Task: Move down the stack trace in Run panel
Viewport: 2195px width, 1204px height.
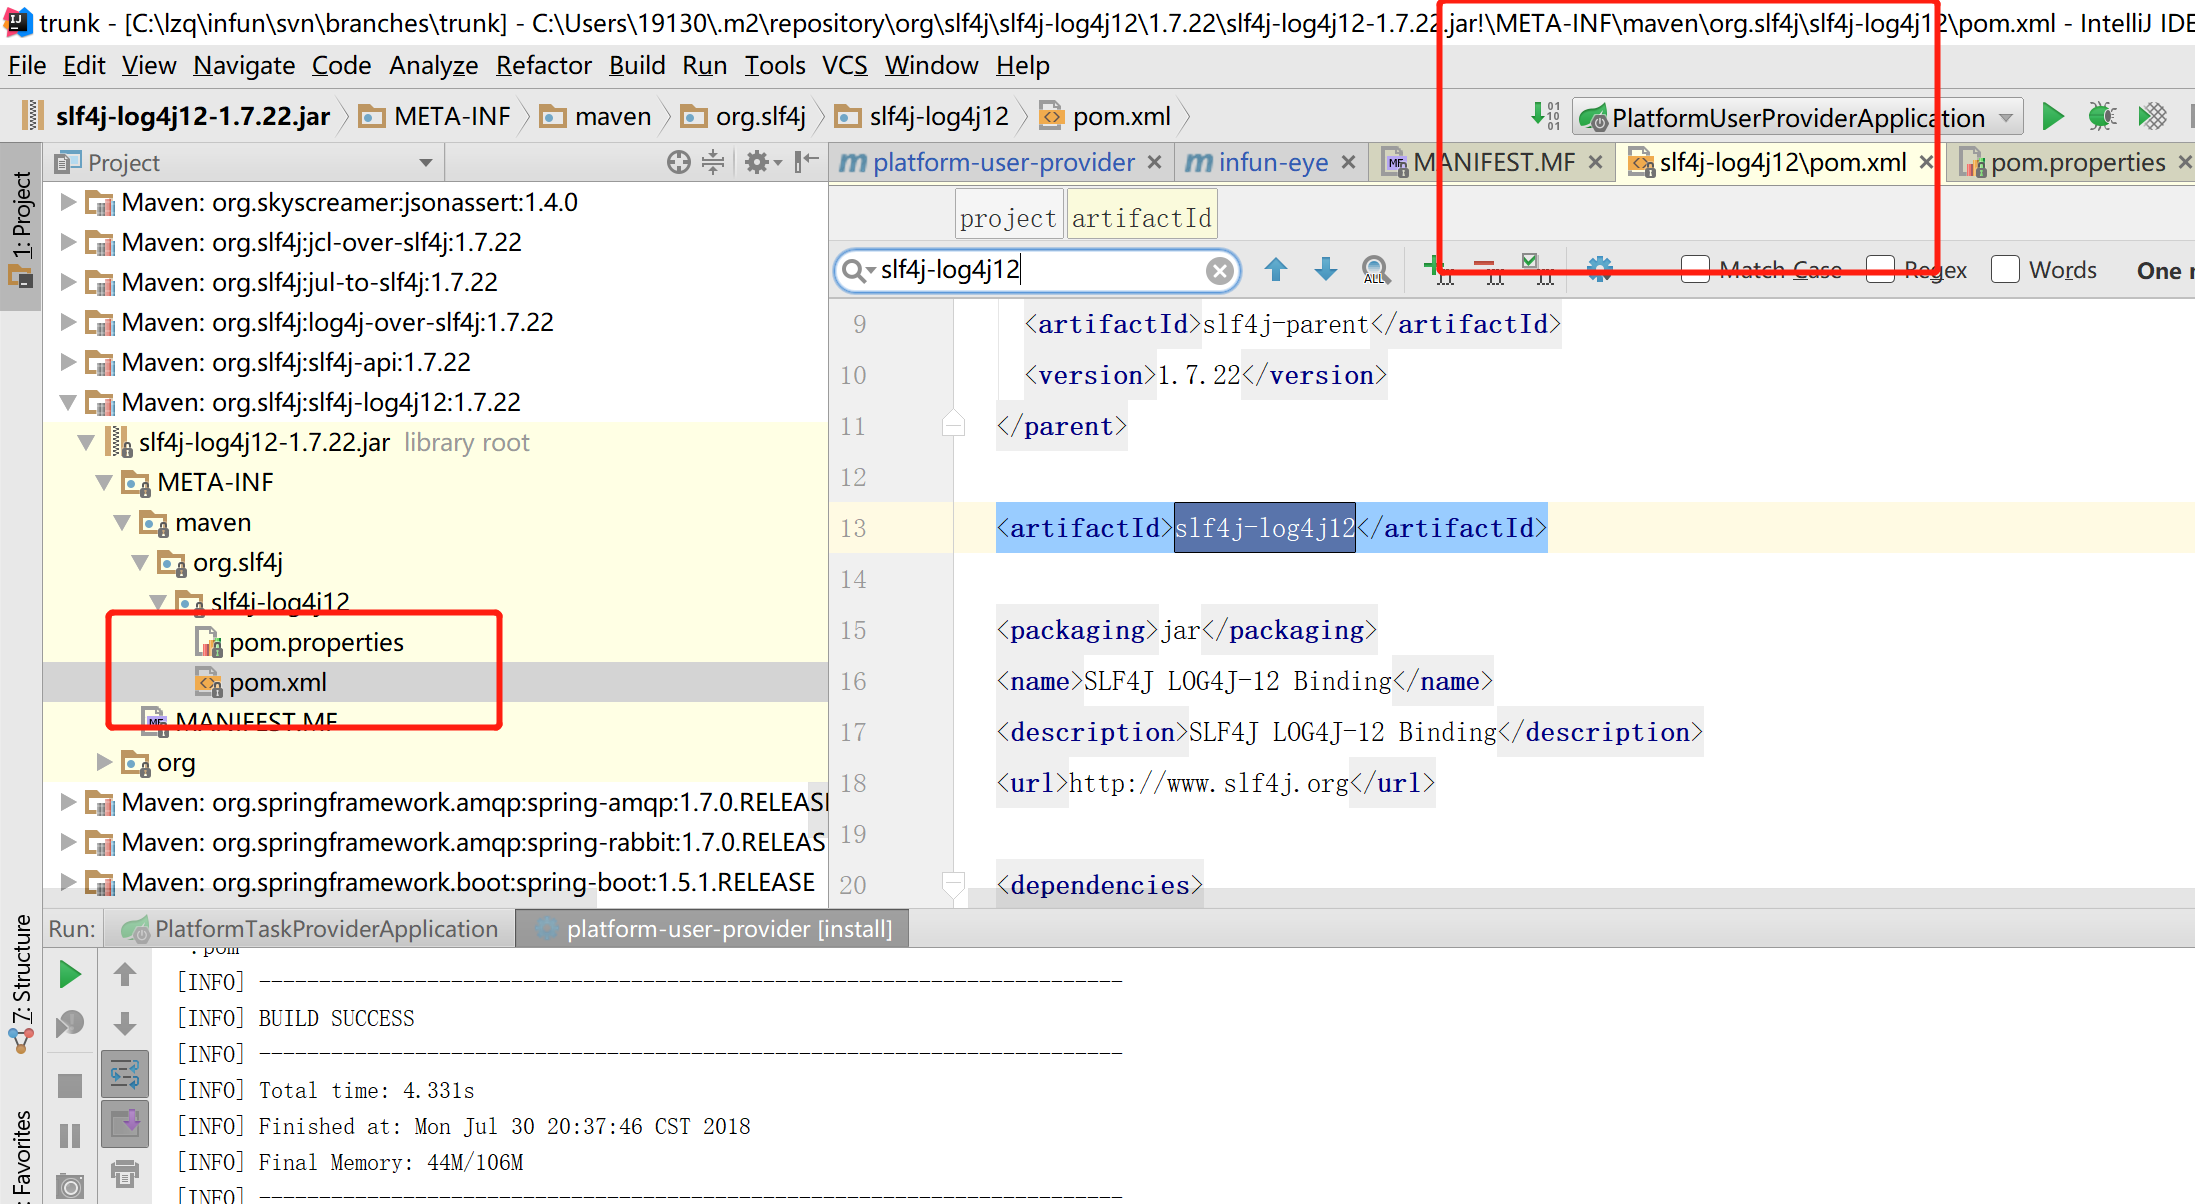Action: (125, 1024)
